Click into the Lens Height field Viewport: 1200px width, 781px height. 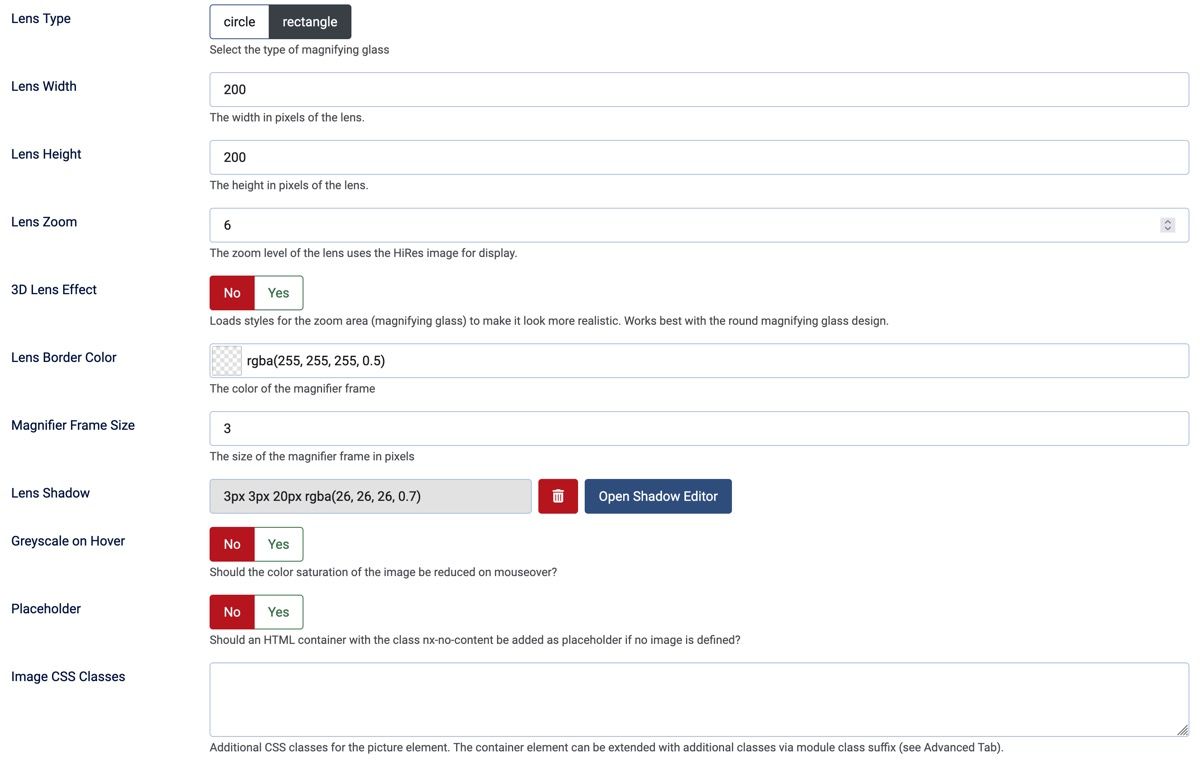pos(698,157)
